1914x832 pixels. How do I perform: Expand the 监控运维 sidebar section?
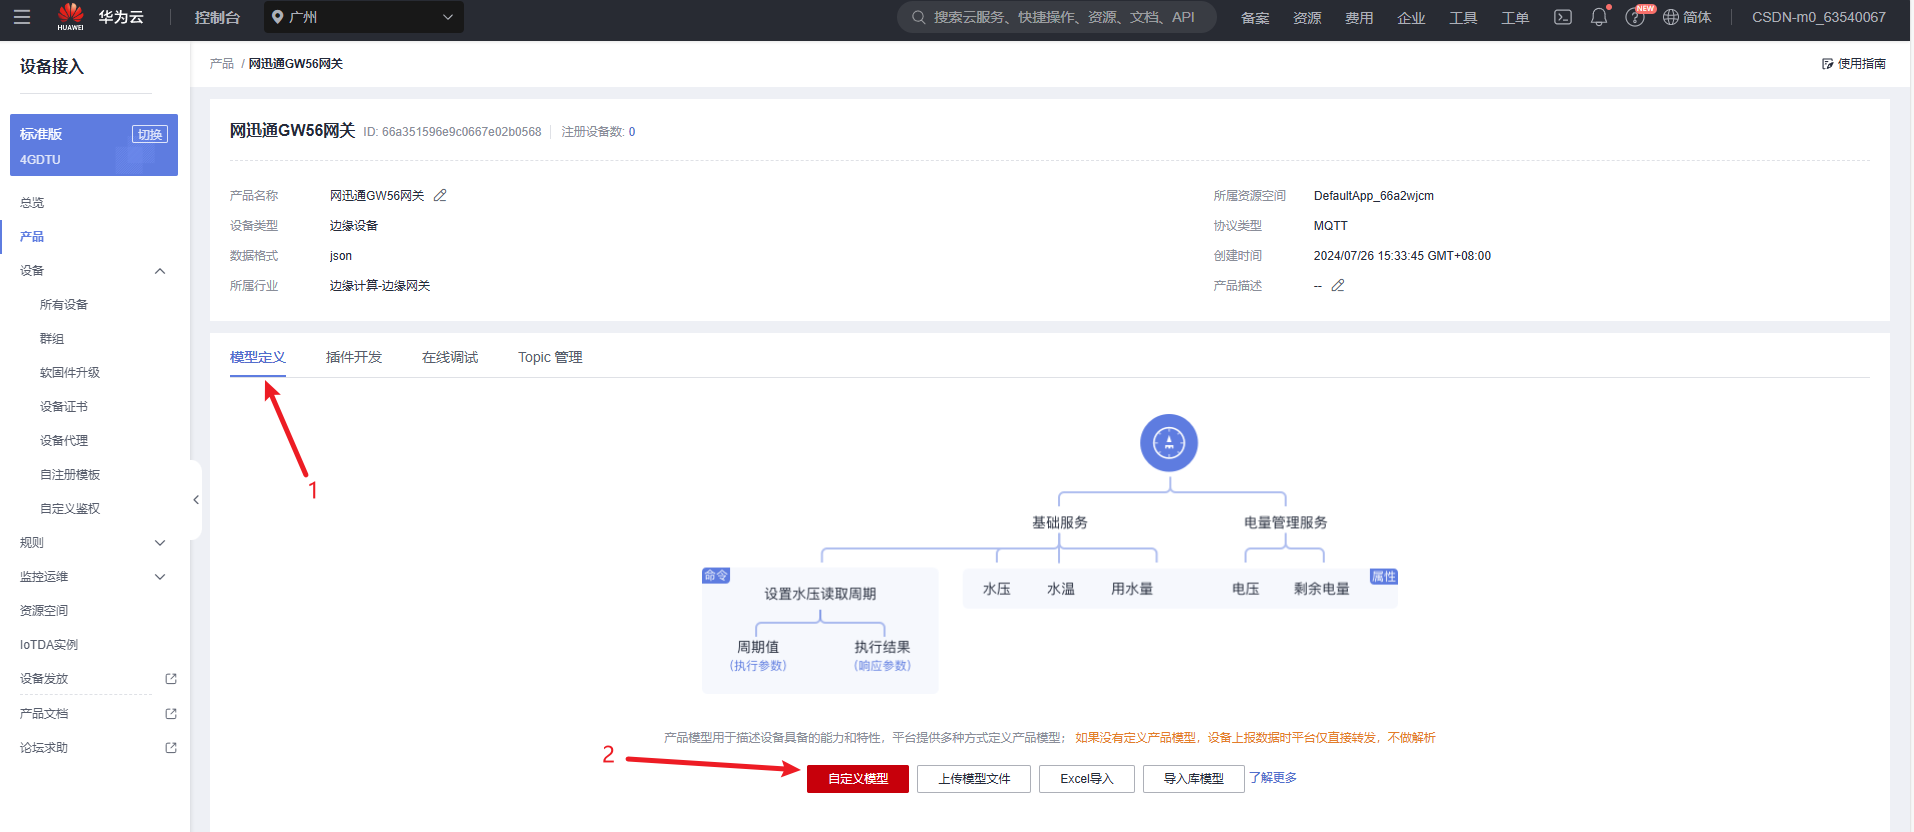pyautogui.click(x=160, y=577)
